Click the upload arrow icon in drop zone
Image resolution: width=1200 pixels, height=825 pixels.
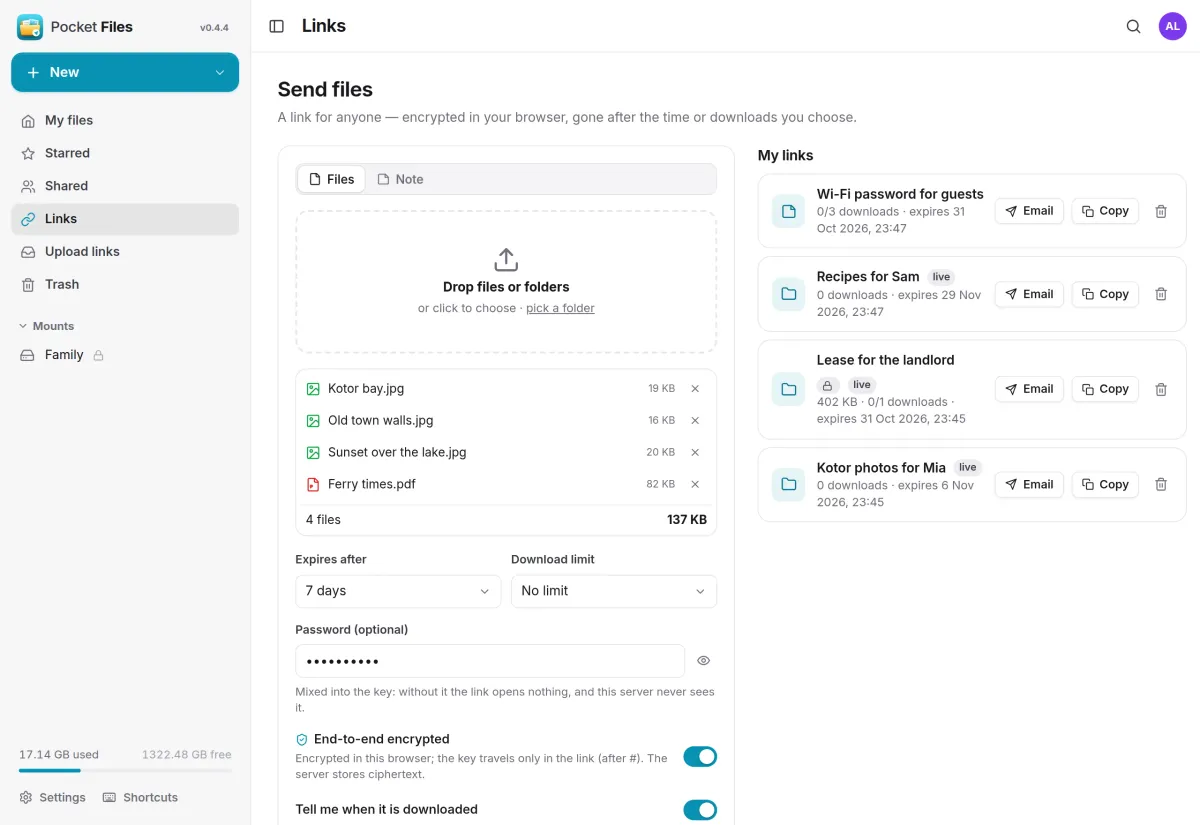pyautogui.click(x=506, y=260)
